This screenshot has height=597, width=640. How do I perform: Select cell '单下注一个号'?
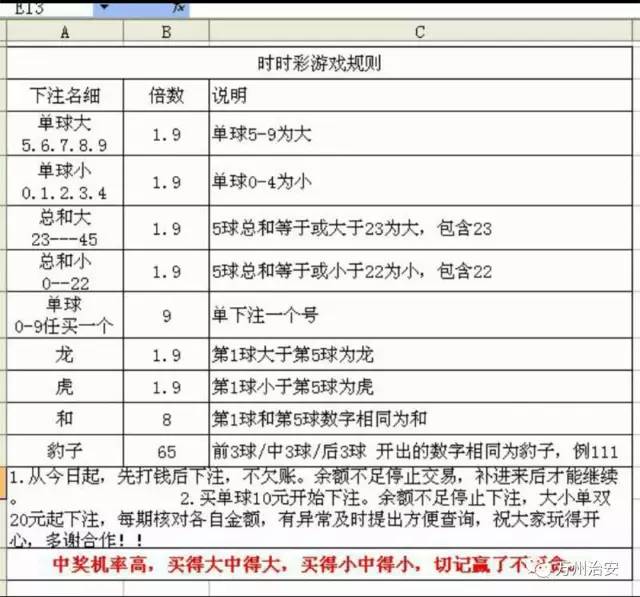[x=420, y=315]
